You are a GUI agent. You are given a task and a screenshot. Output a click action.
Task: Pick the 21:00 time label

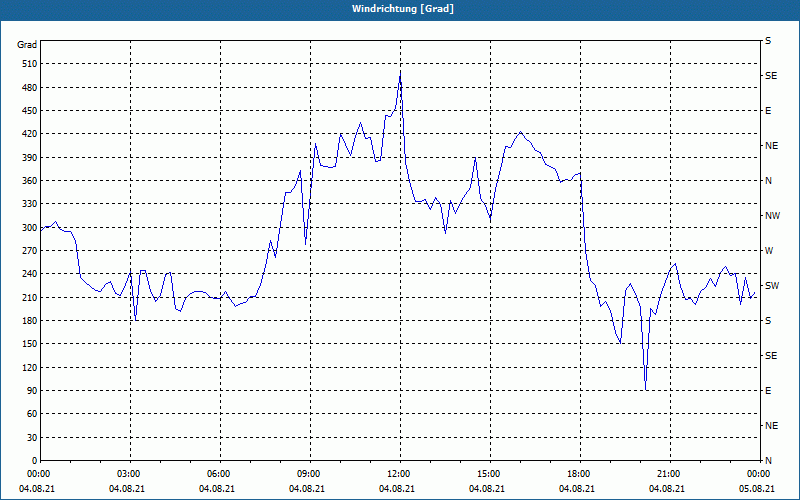(x=670, y=474)
